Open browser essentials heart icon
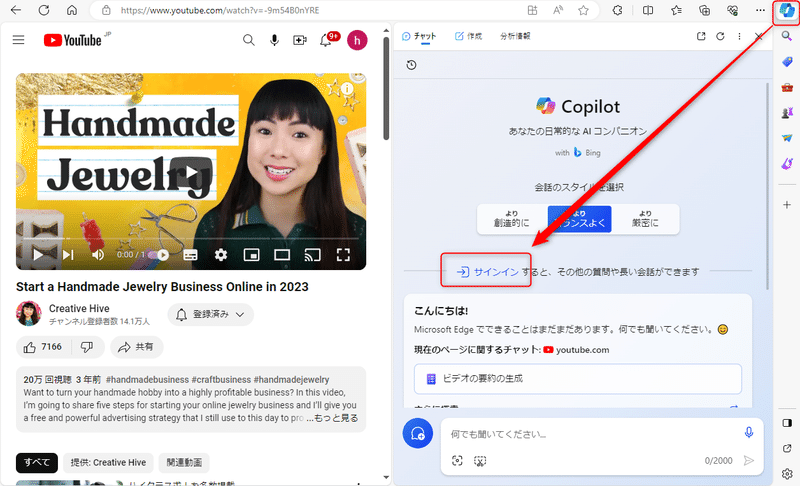 coord(732,10)
